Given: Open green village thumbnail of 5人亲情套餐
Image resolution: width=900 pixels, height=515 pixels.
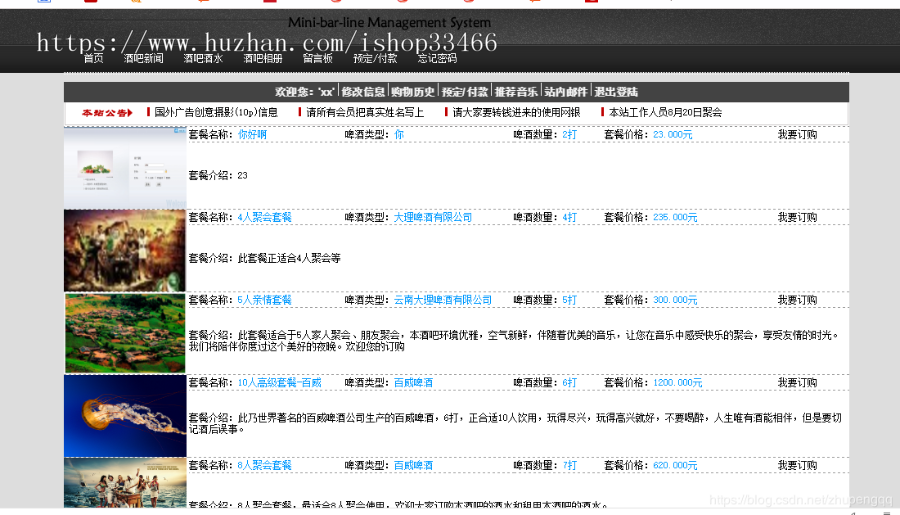Looking at the screenshot, I should [x=125, y=333].
